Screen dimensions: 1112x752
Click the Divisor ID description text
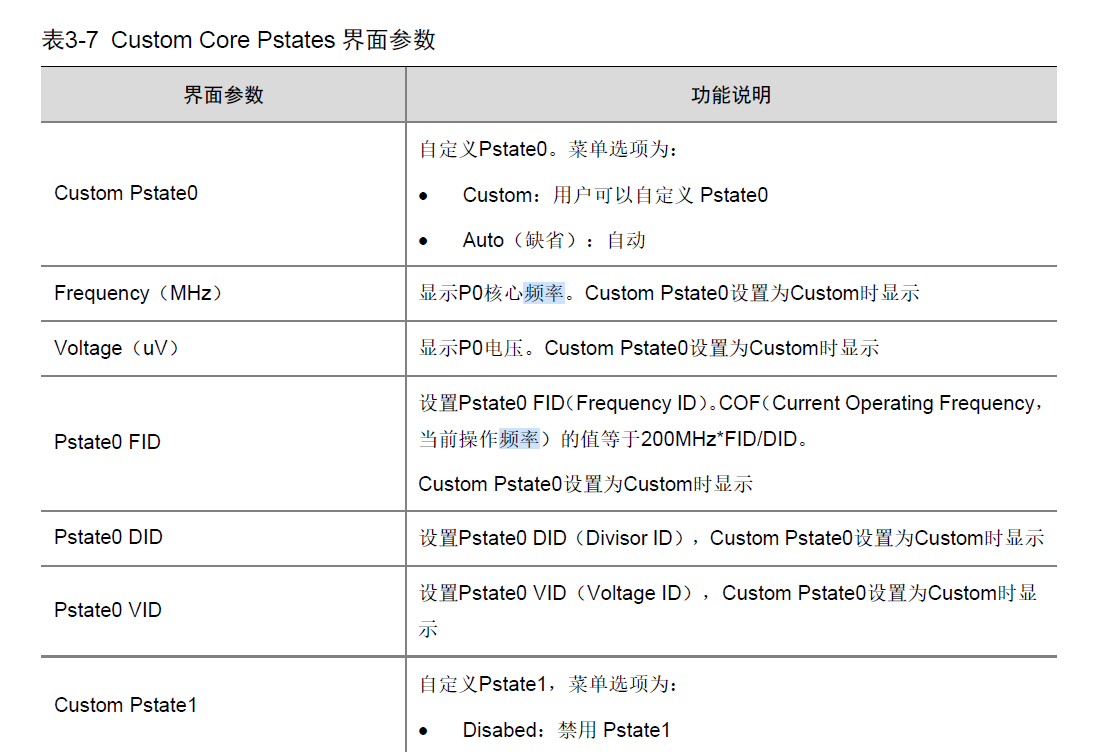click(x=629, y=538)
